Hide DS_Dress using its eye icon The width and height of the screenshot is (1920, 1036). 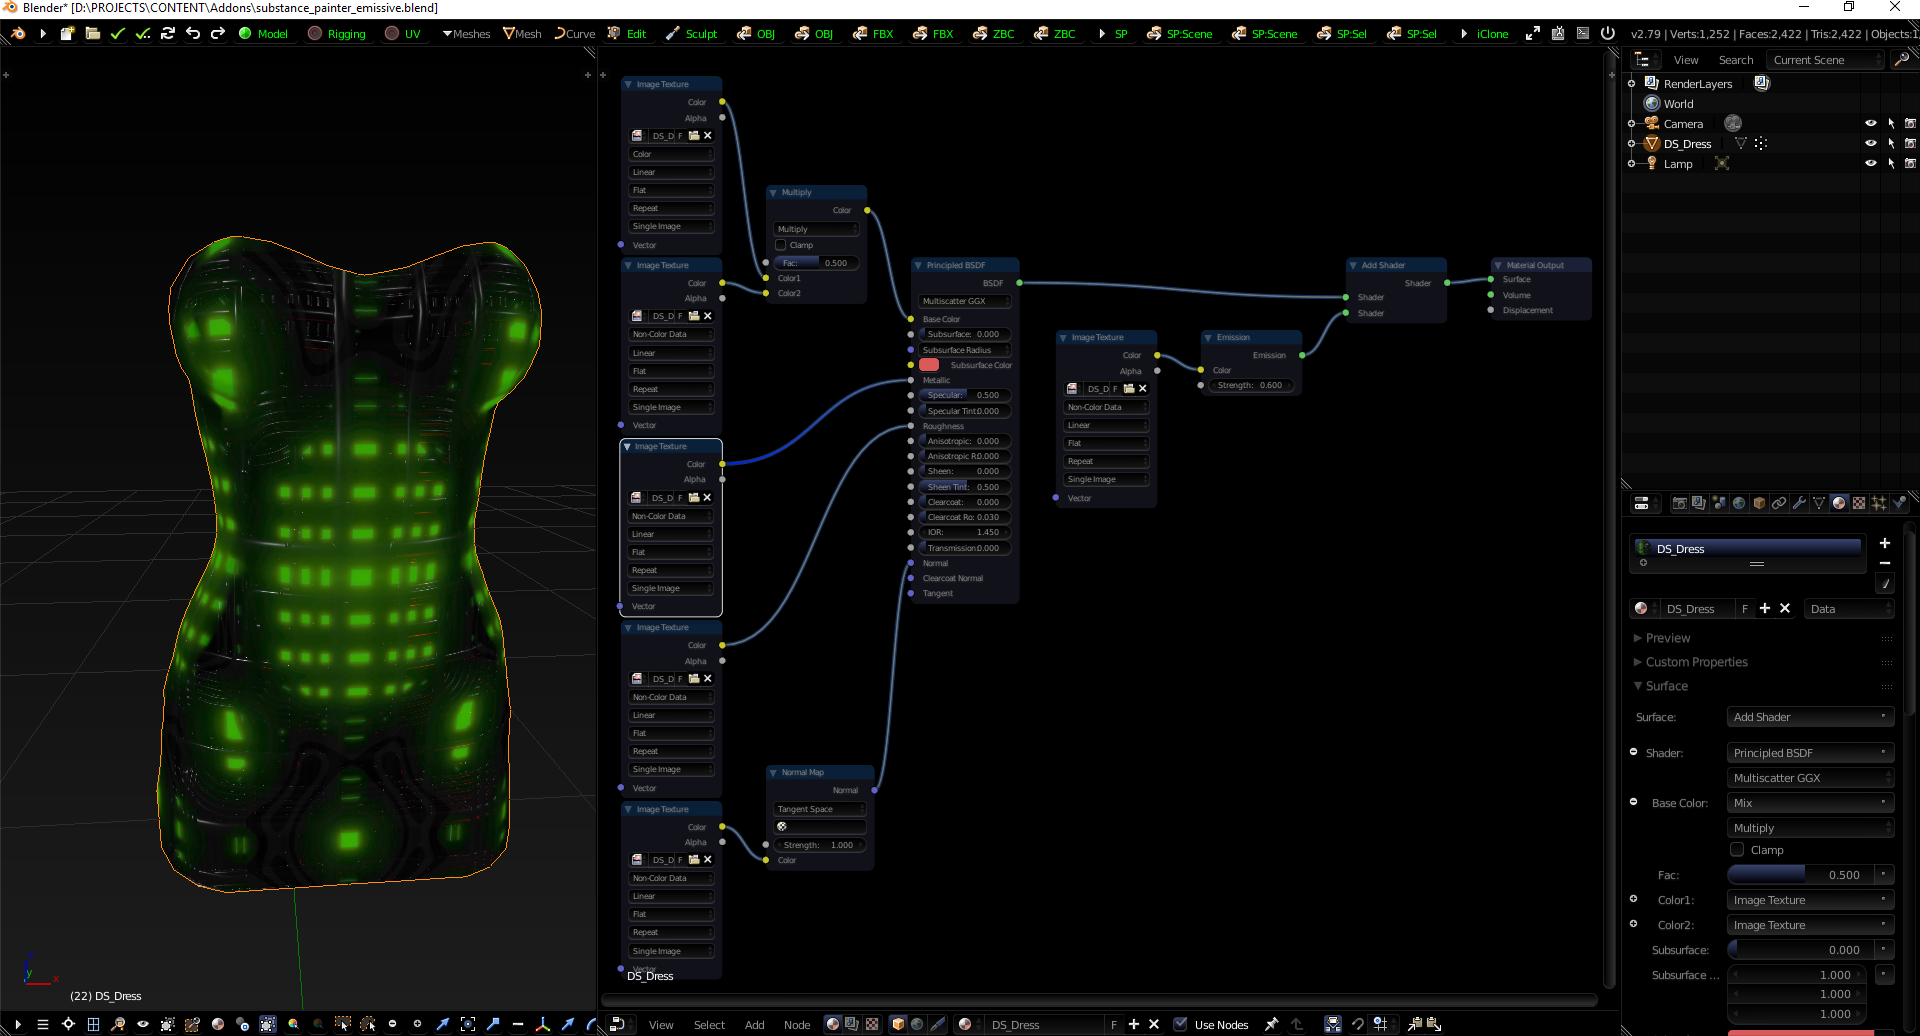(1871, 144)
